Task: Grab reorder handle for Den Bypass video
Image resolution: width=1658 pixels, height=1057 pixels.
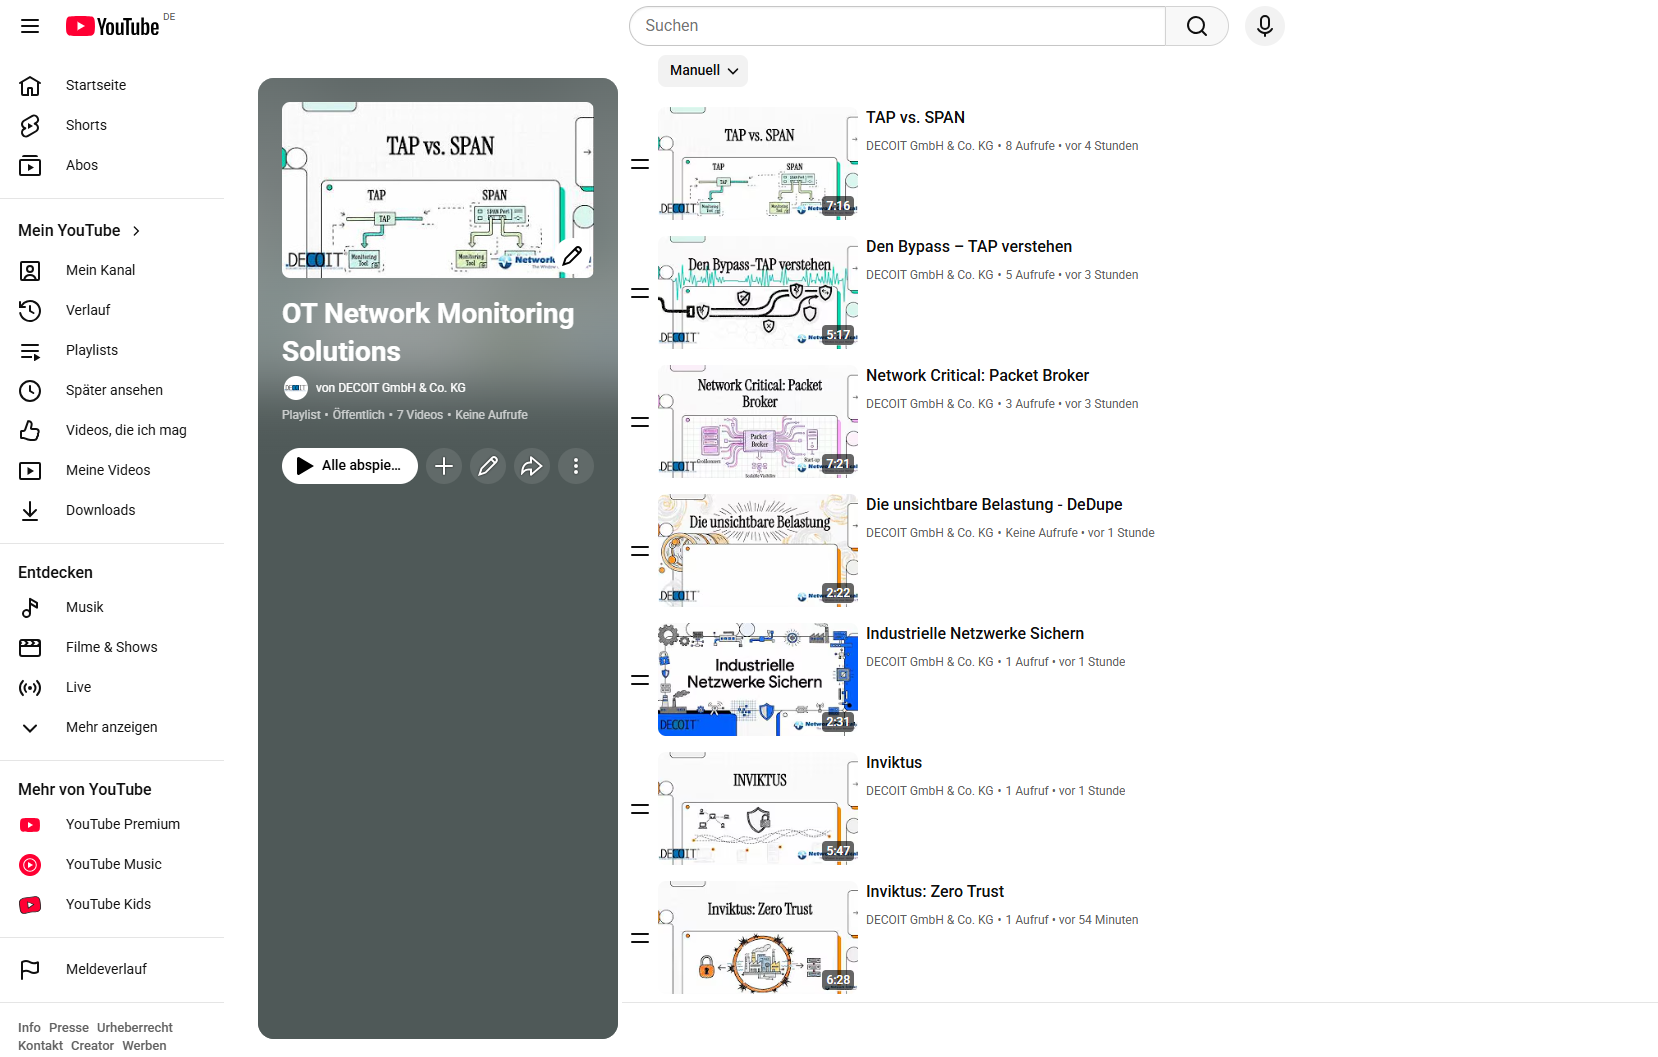Action: tap(640, 293)
